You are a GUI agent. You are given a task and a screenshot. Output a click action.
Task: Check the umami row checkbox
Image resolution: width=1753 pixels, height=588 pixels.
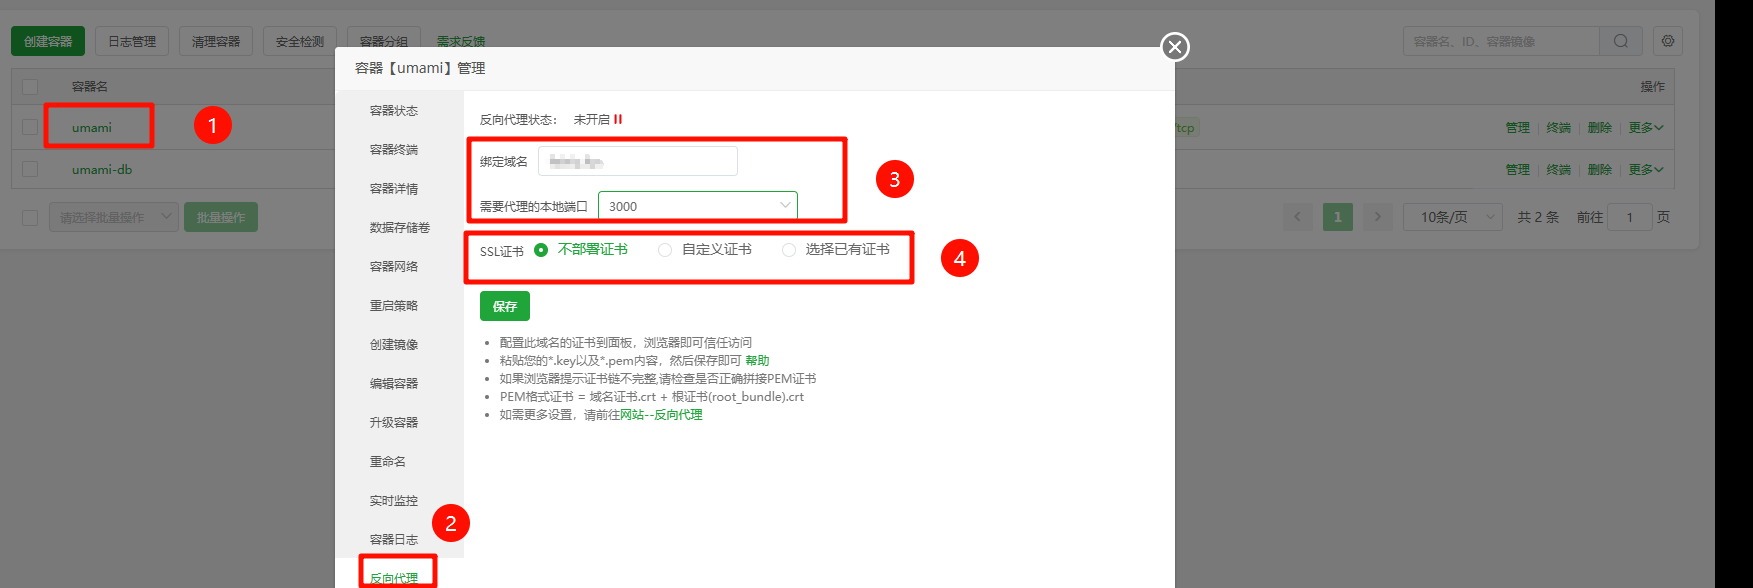pos(30,128)
